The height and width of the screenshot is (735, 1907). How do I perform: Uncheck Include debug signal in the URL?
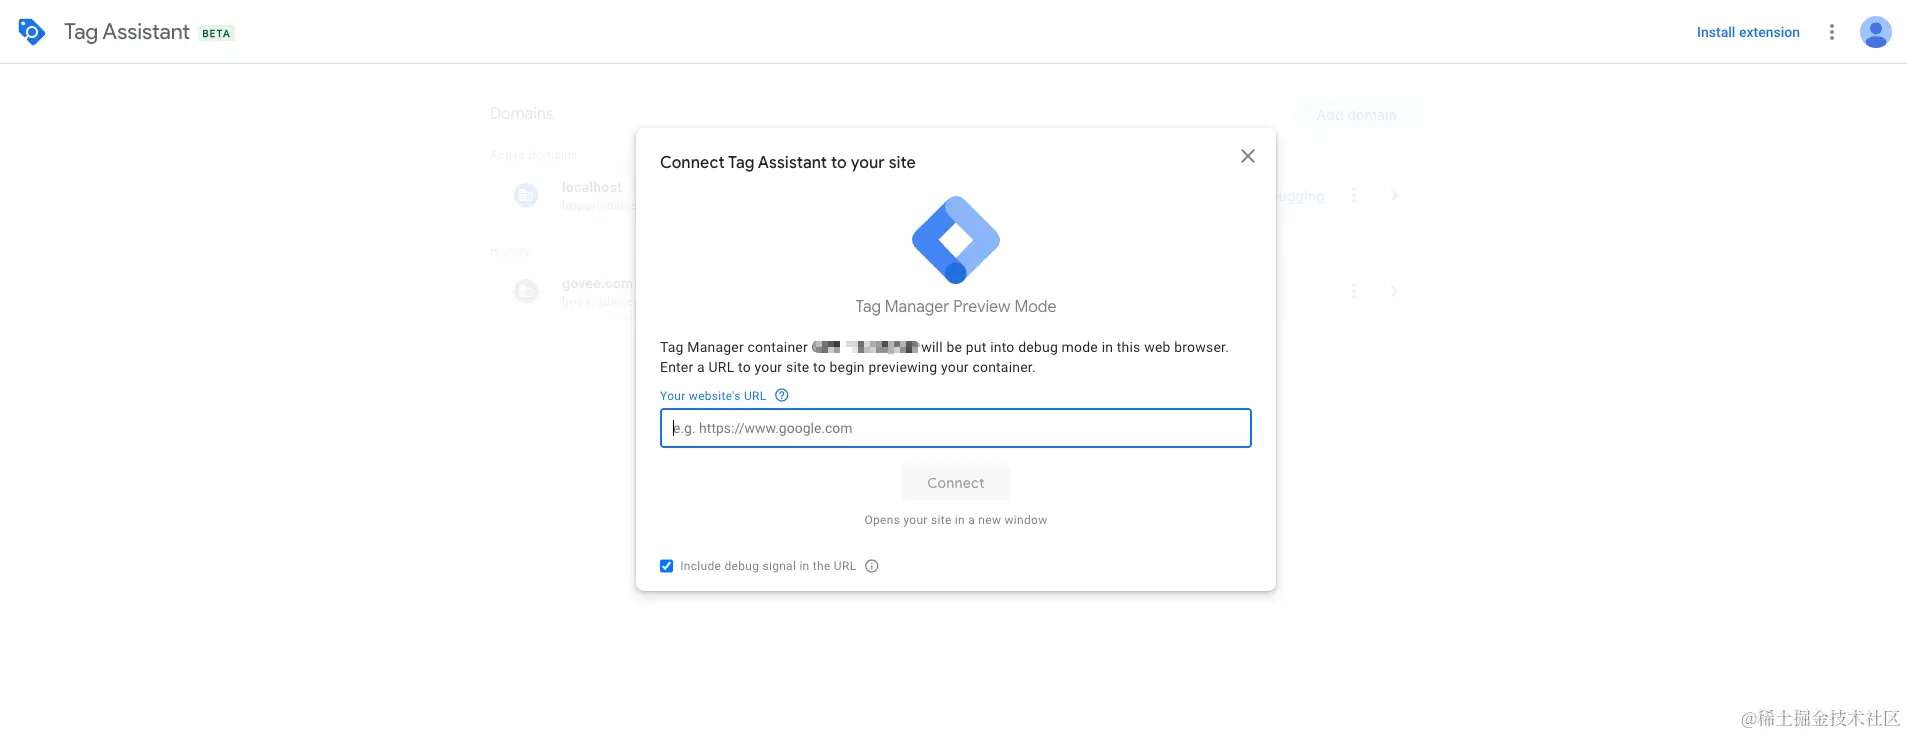point(667,566)
